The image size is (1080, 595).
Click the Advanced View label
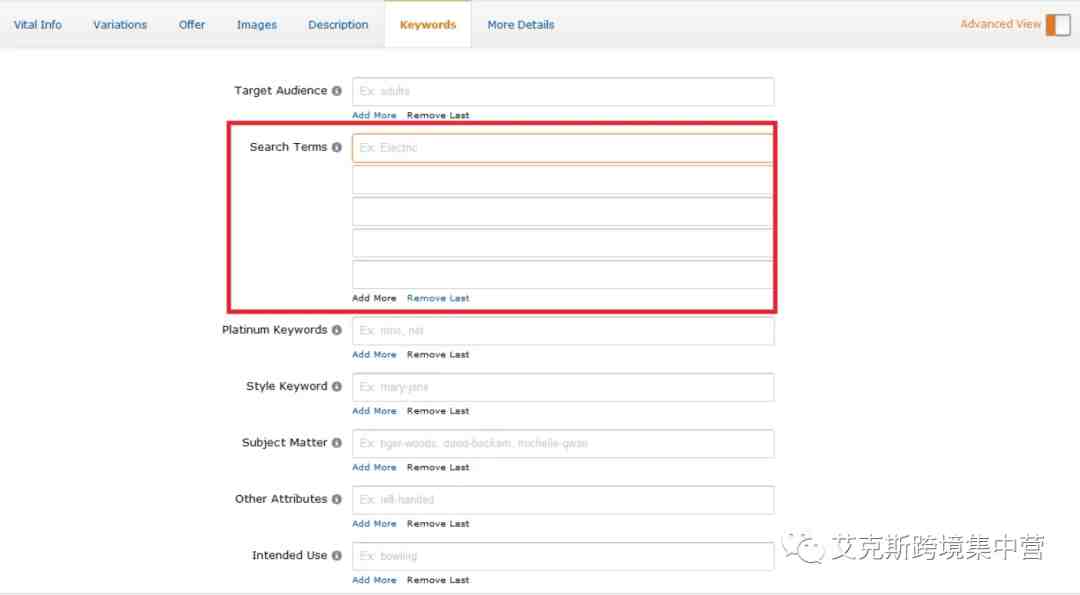click(1000, 24)
